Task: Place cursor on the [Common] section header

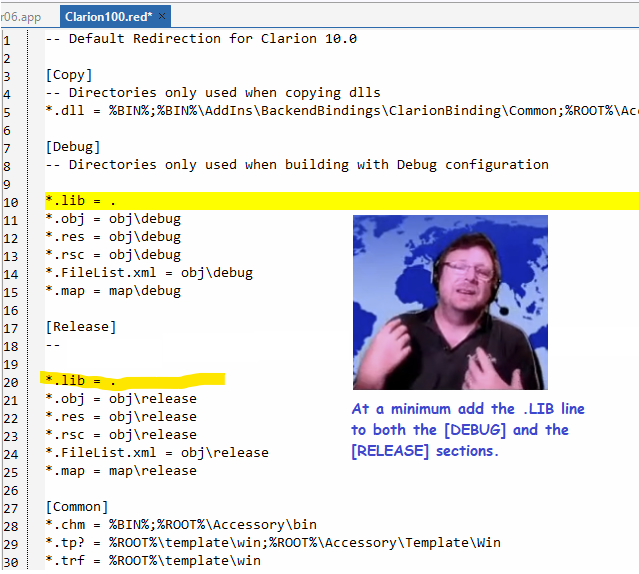Action: [x=77, y=507]
